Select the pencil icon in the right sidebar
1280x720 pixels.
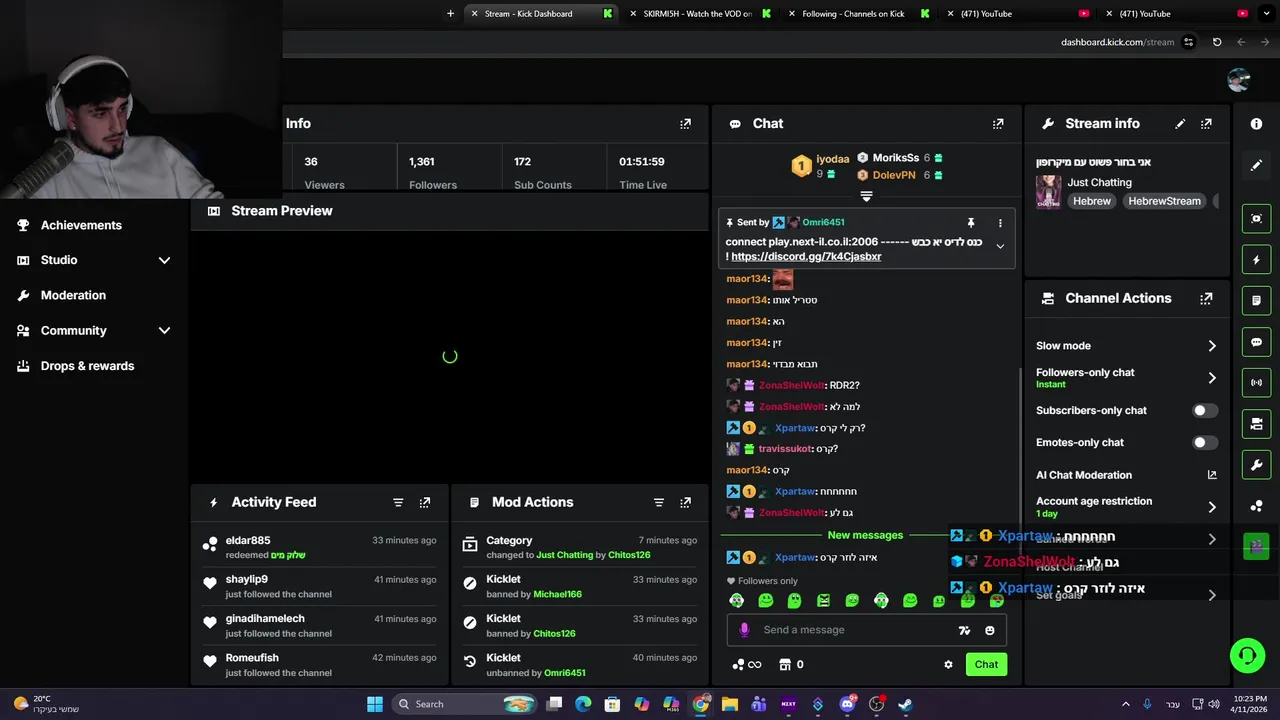click(x=1256, y=165)
